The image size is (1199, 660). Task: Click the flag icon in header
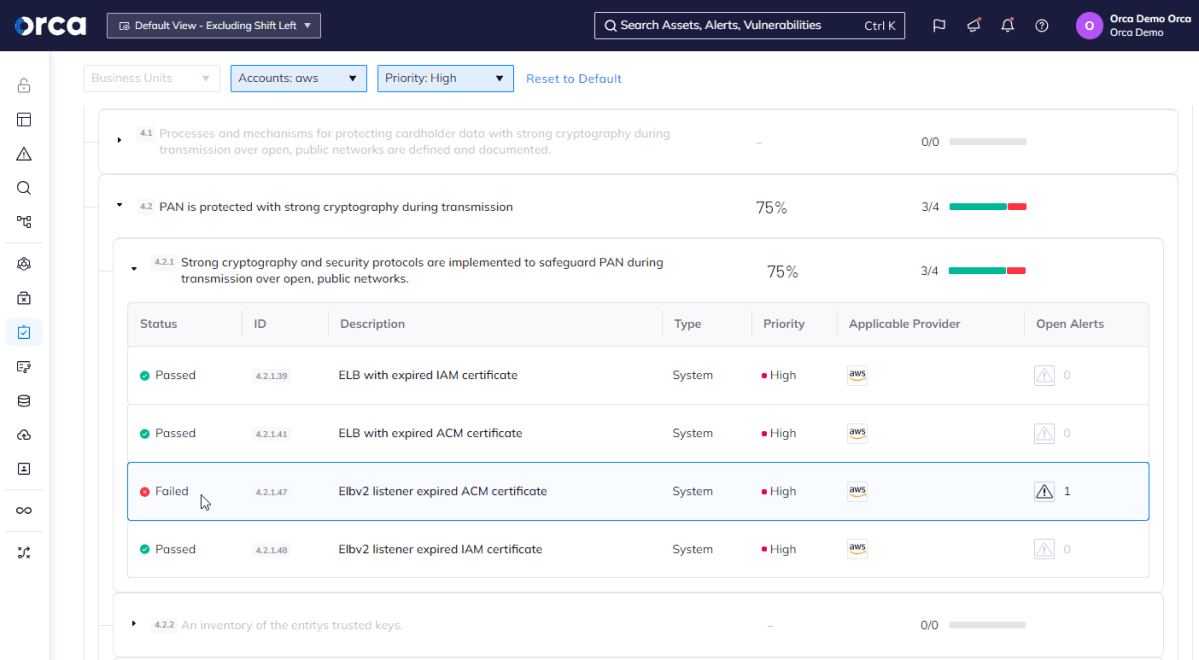click(939, 25)
